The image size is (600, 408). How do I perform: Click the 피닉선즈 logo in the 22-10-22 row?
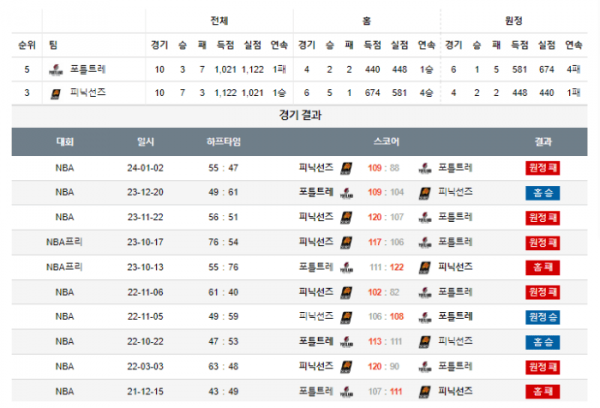click(x=424, y=341)
